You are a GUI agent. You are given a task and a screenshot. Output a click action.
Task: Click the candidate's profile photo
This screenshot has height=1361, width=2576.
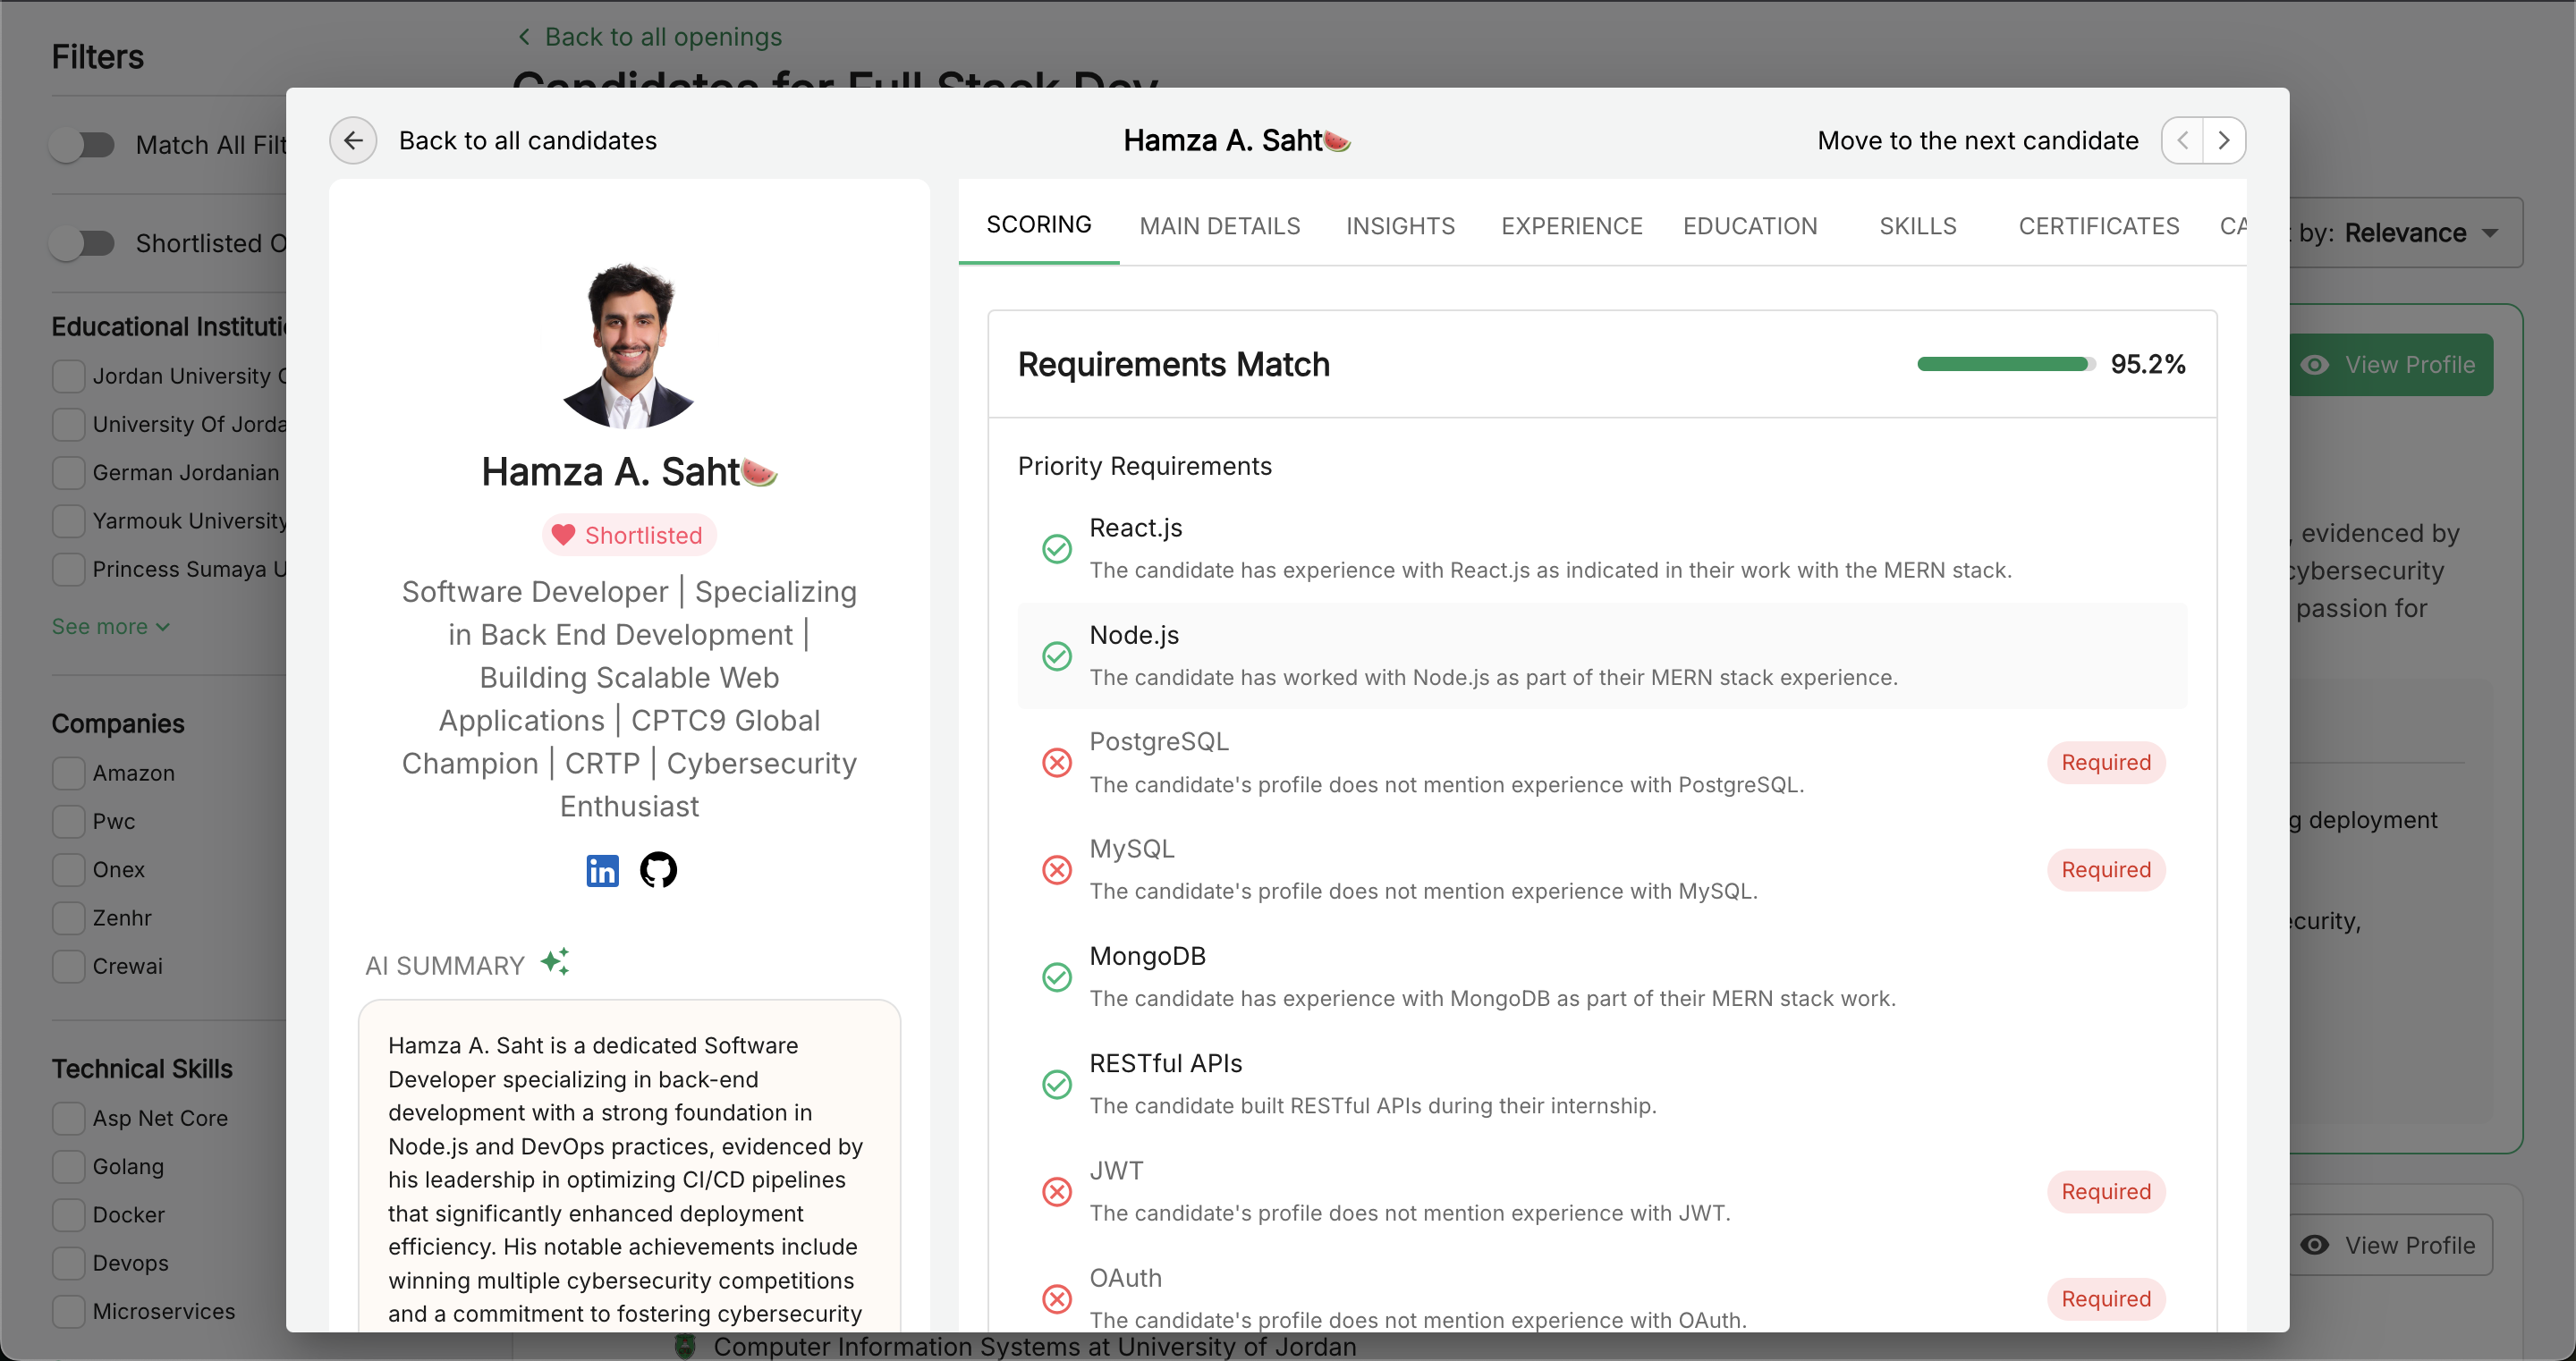[629, 345]
